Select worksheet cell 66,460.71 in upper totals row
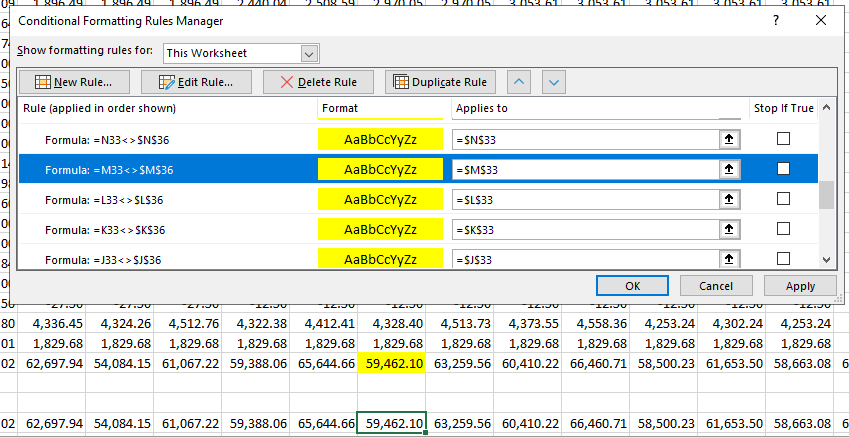This screenshot has height=438, width=849. (596, 364)
